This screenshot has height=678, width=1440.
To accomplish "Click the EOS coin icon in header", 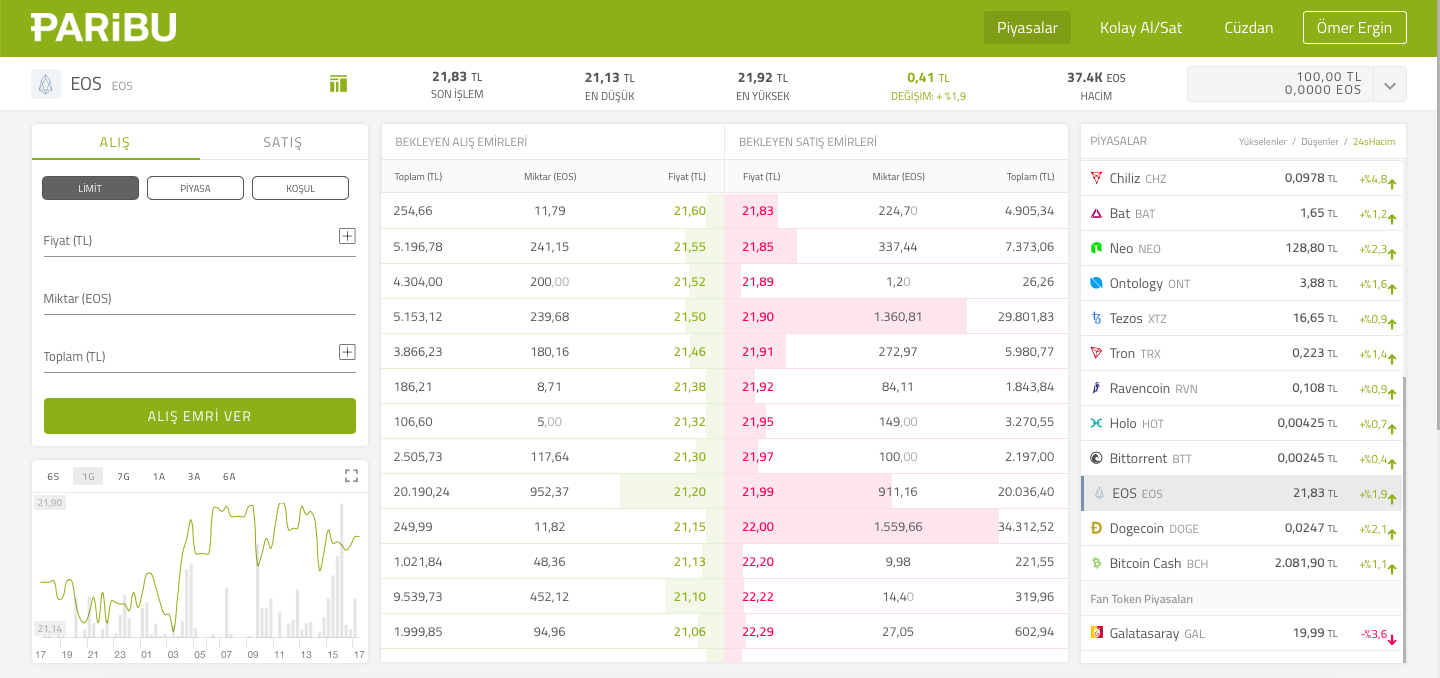I will point(46,84).
